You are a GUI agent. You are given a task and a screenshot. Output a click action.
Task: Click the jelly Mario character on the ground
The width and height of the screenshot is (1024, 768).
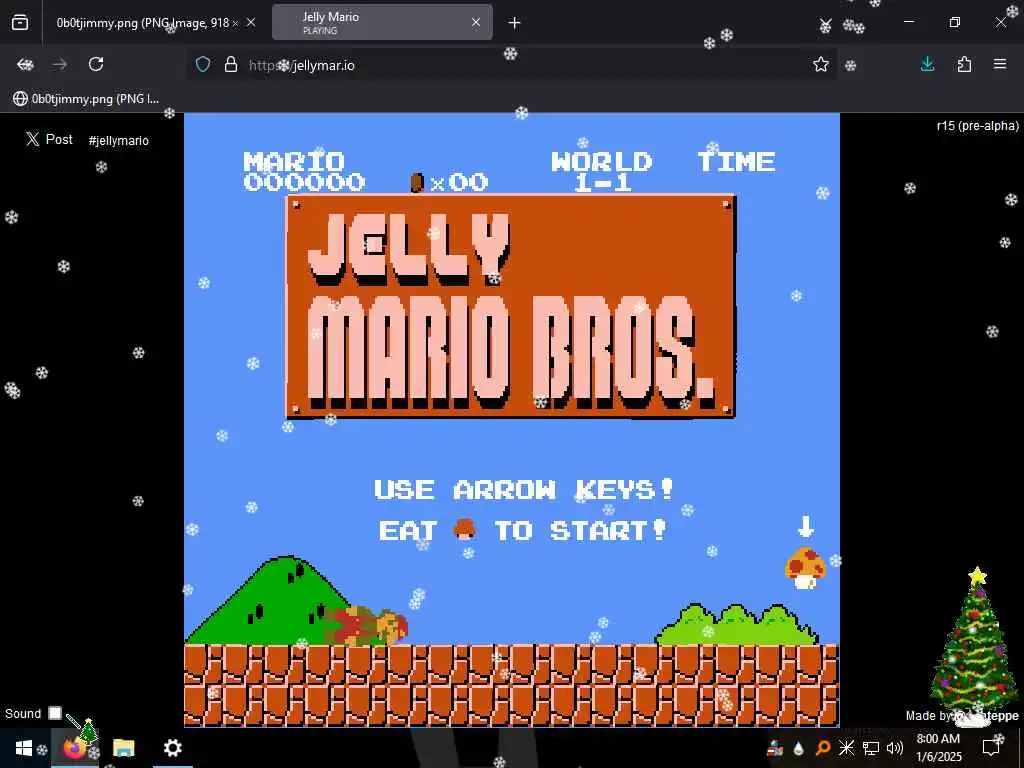tap(368, 625)
